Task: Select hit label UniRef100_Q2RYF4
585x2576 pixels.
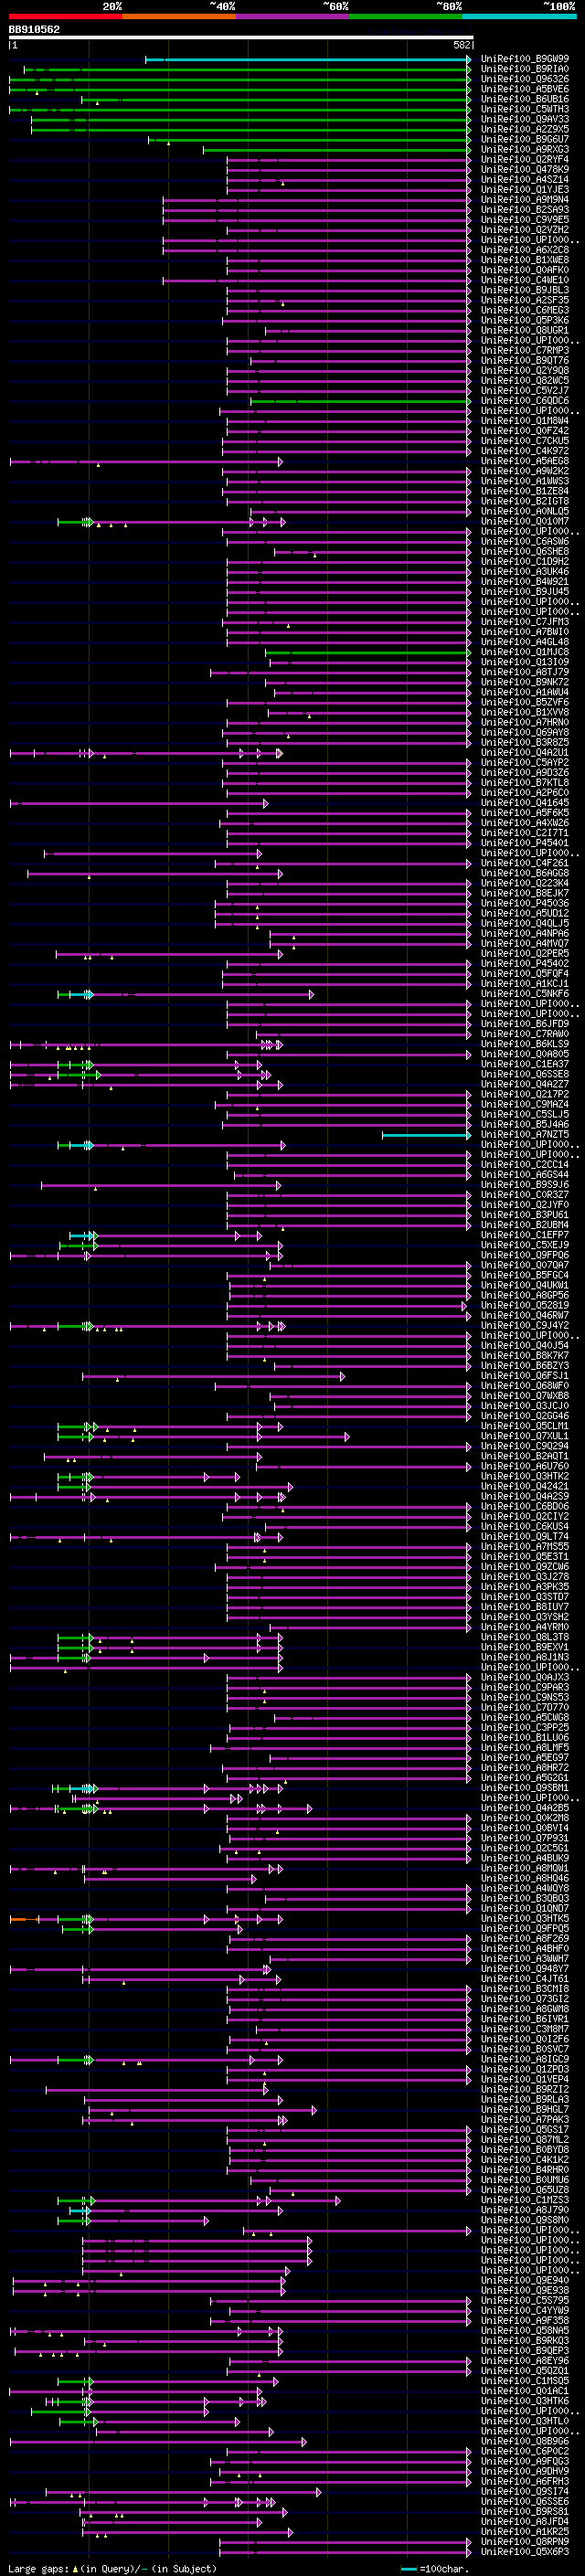Action: coord(525,159)
